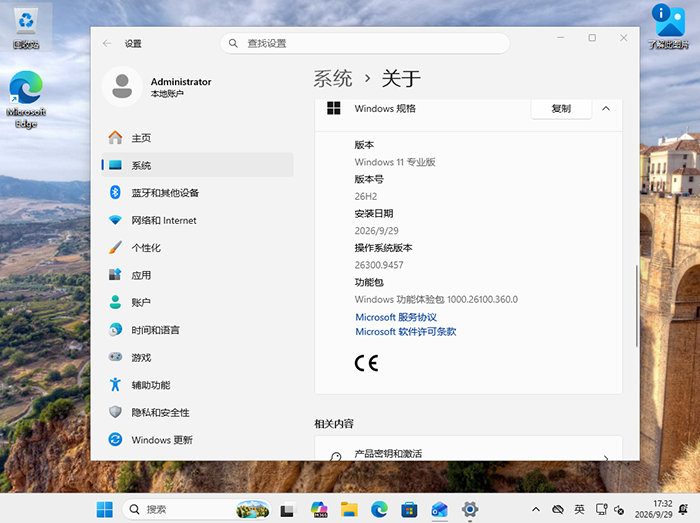
Task: Click the Settings gear taskbar icon
Action: click(470, 509)
